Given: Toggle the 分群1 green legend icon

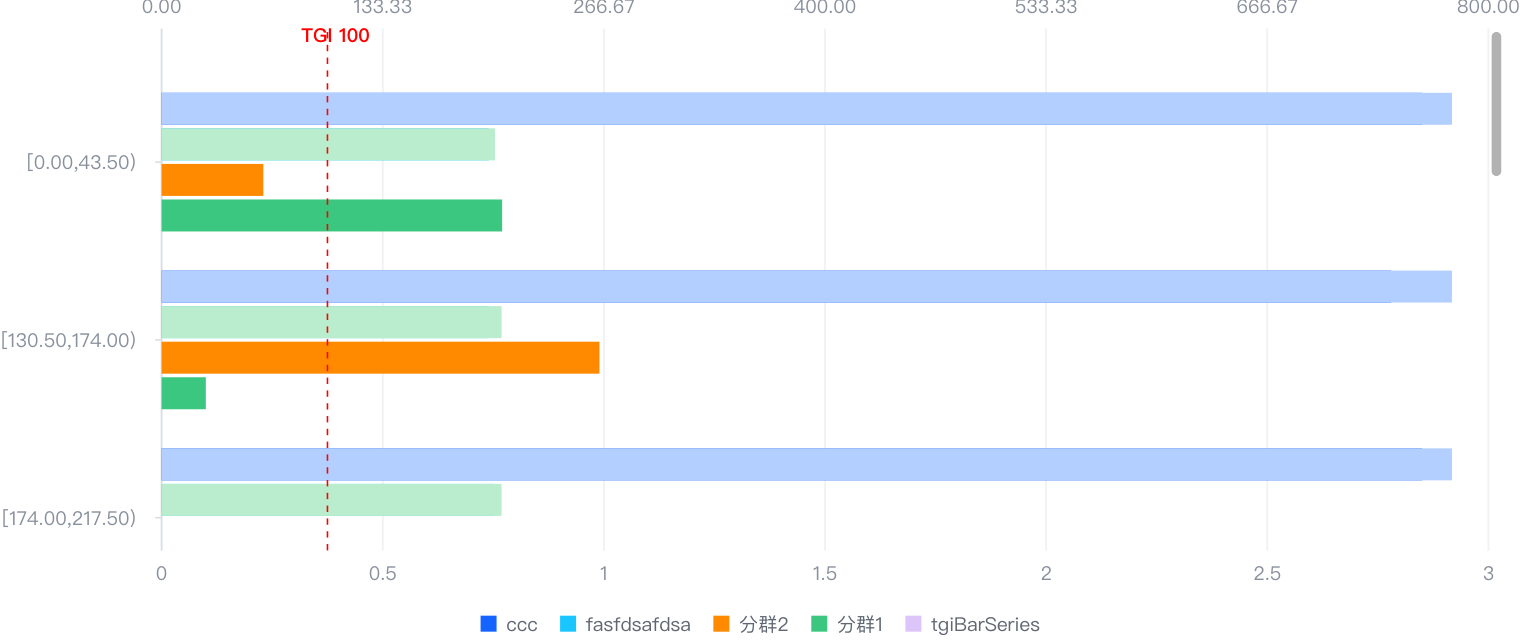Looking at the screenshot, I should 818,625.
